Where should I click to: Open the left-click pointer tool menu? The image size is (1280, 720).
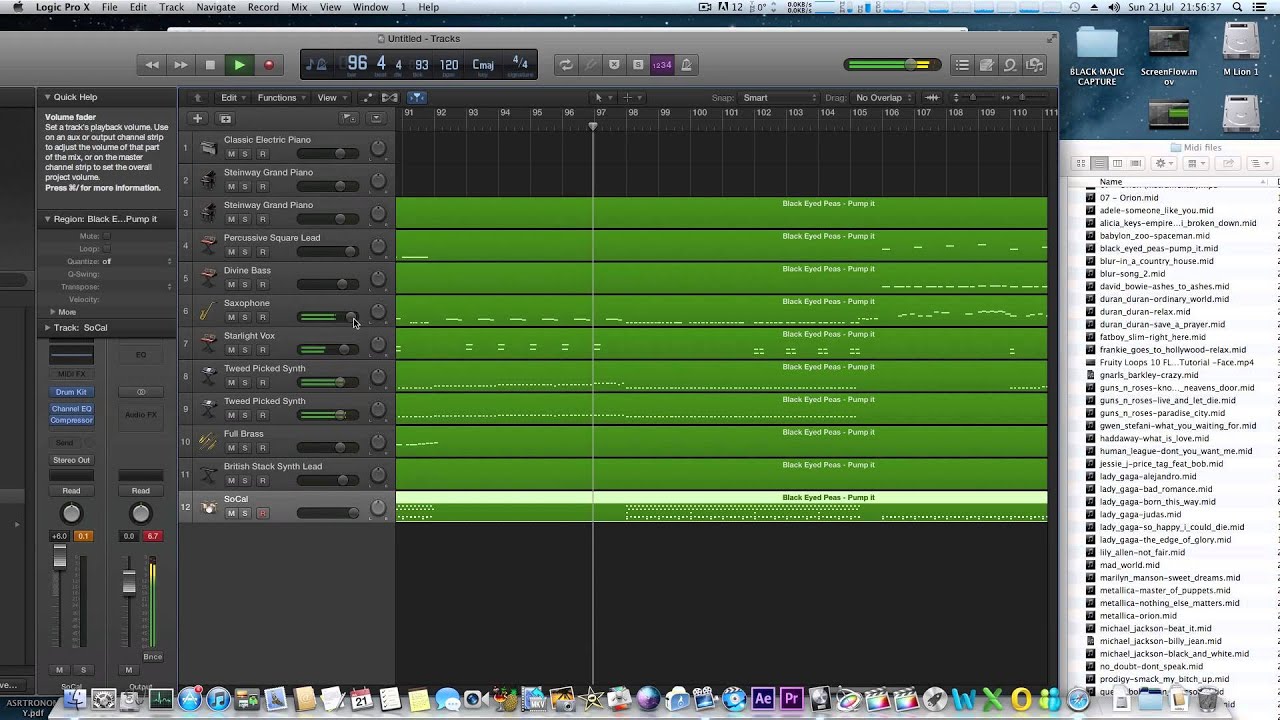(602, 97)
